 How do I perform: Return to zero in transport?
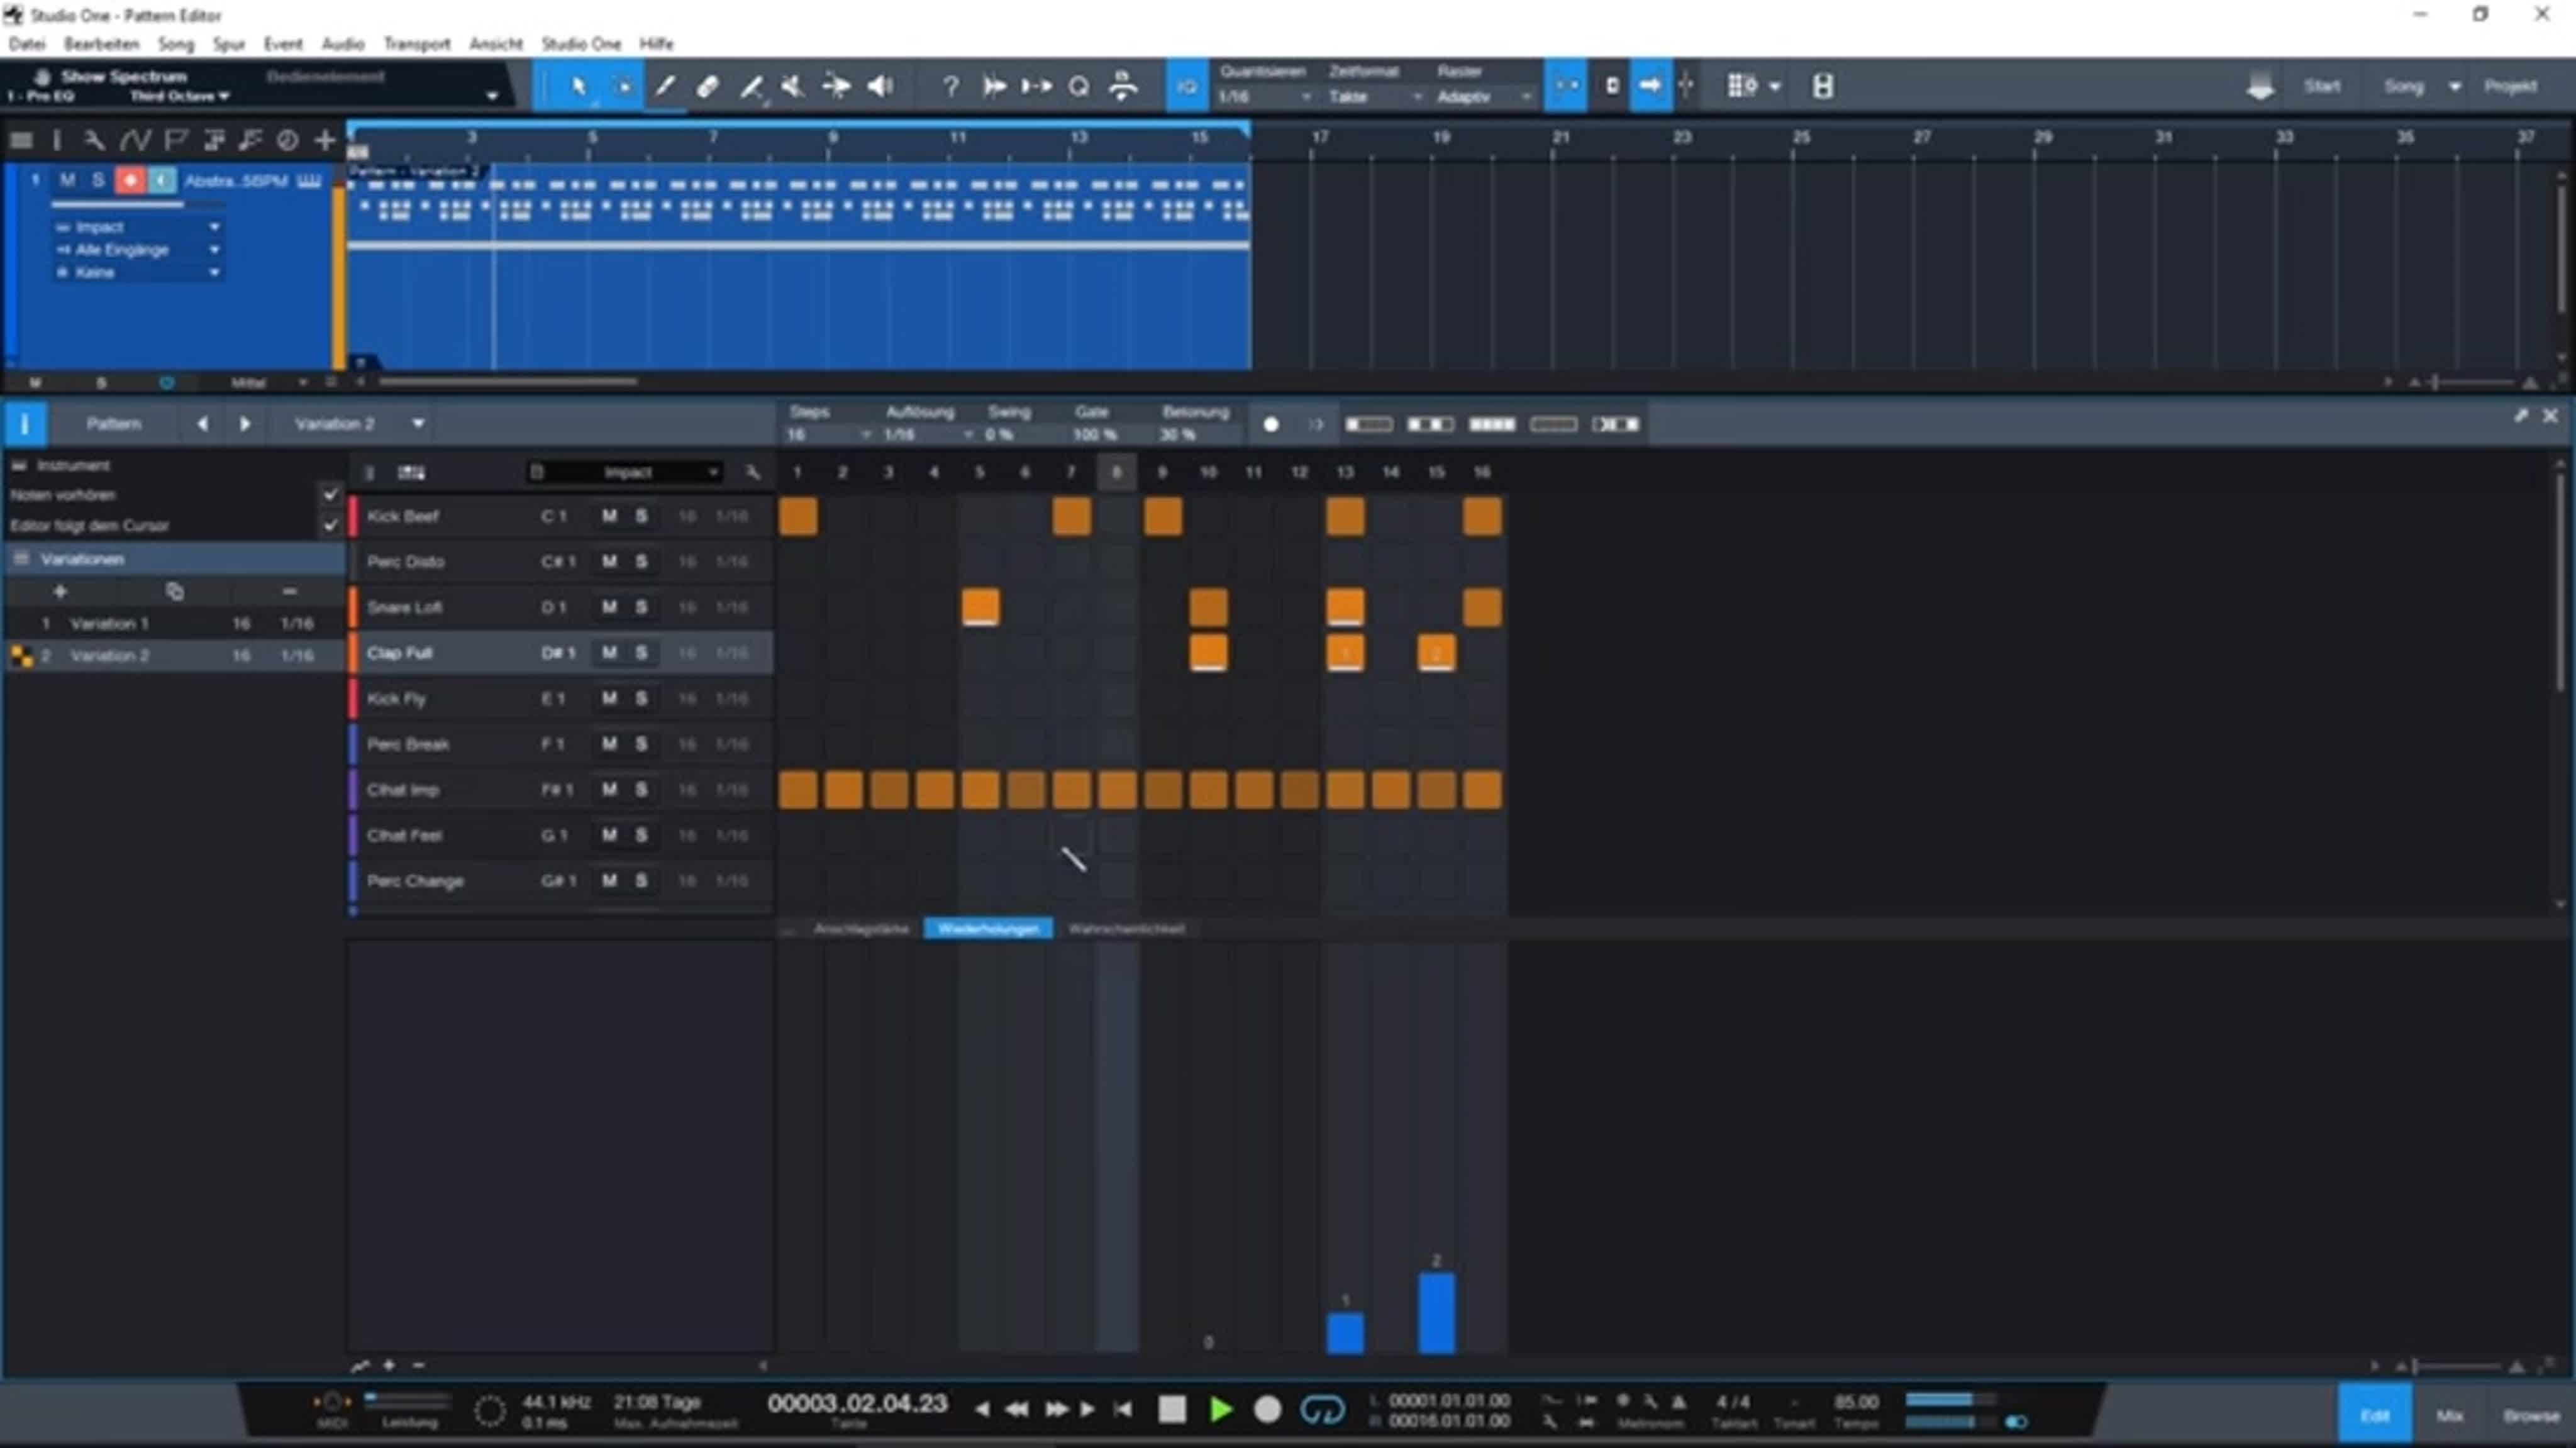coord(1123,1409)
